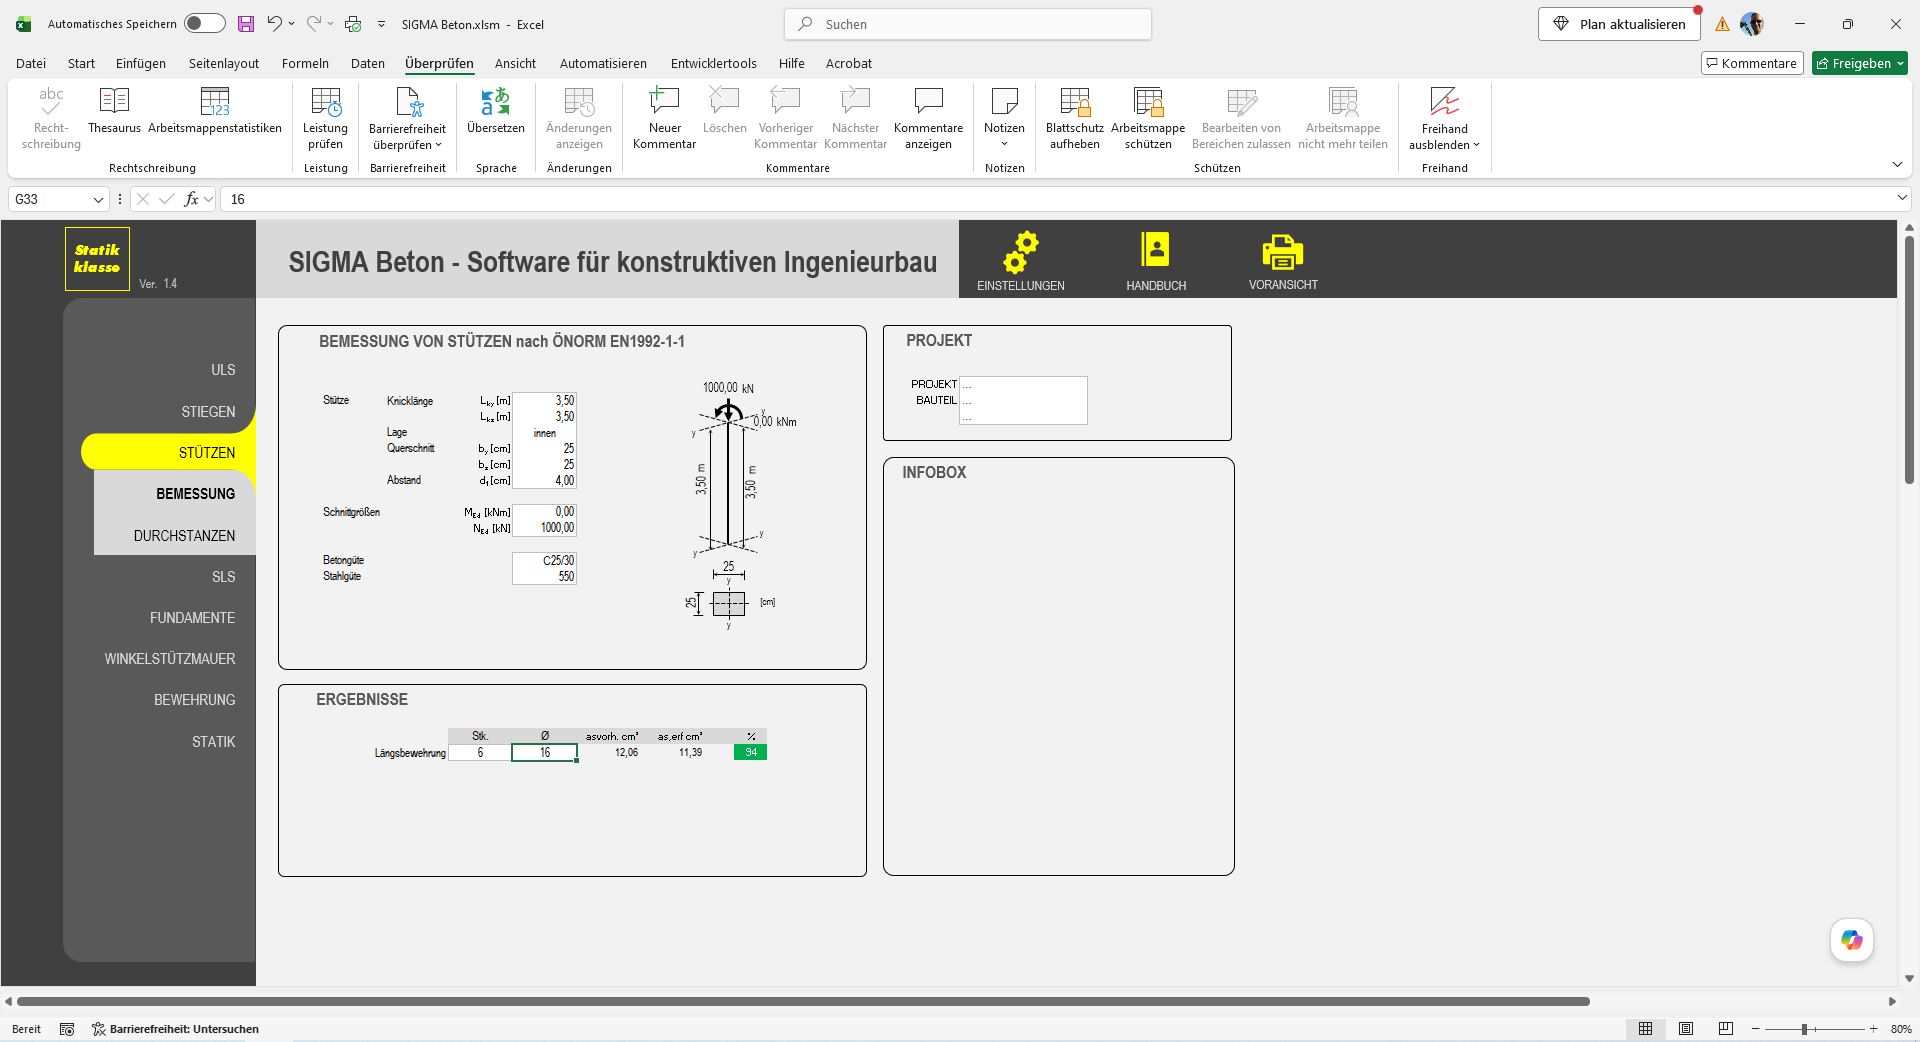The height and width of the screenshot is (1042, 1920).
Task: Go to the ULS section
Action: 223,370
